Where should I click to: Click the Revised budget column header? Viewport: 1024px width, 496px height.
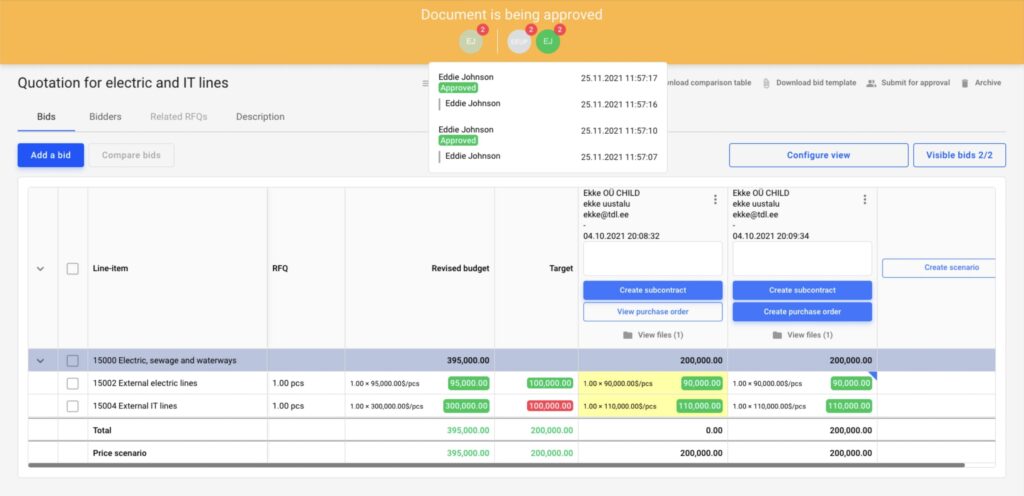[x=460, y=268]
